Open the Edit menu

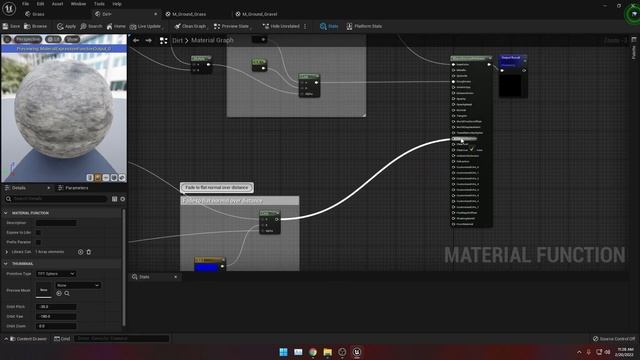(40, 4)
